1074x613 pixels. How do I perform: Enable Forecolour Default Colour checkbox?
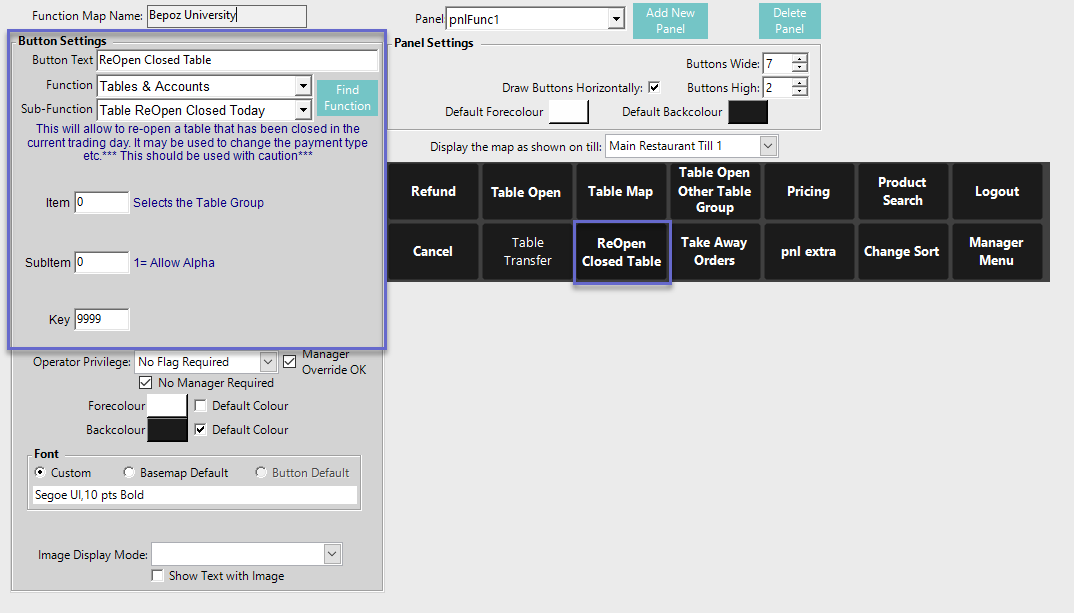click(200, 405)
